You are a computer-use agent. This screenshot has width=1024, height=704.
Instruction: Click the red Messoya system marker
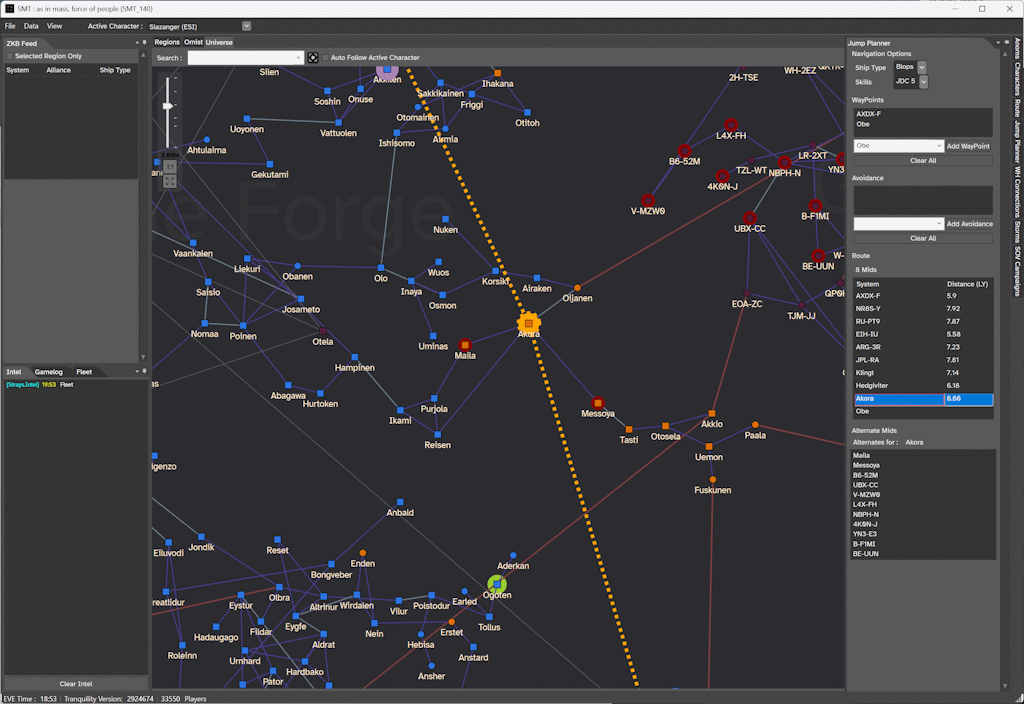point(598,403)
